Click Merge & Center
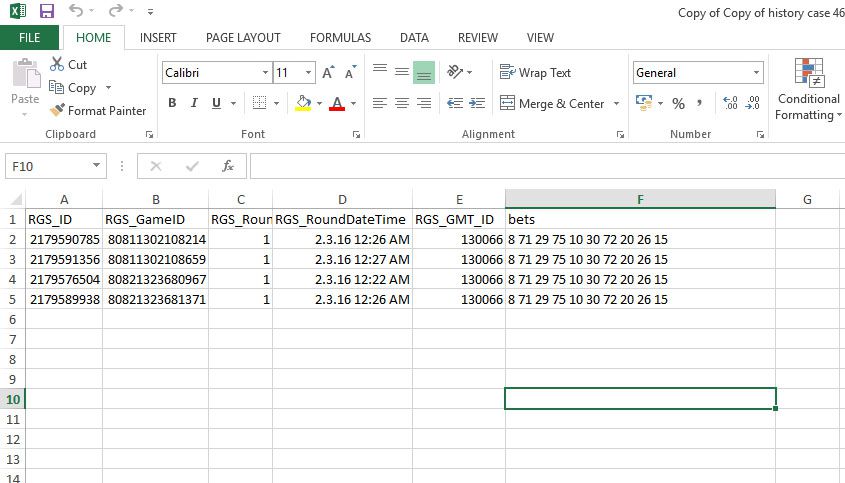The width and height of the screenshot is (845, 483). point(552,104)
